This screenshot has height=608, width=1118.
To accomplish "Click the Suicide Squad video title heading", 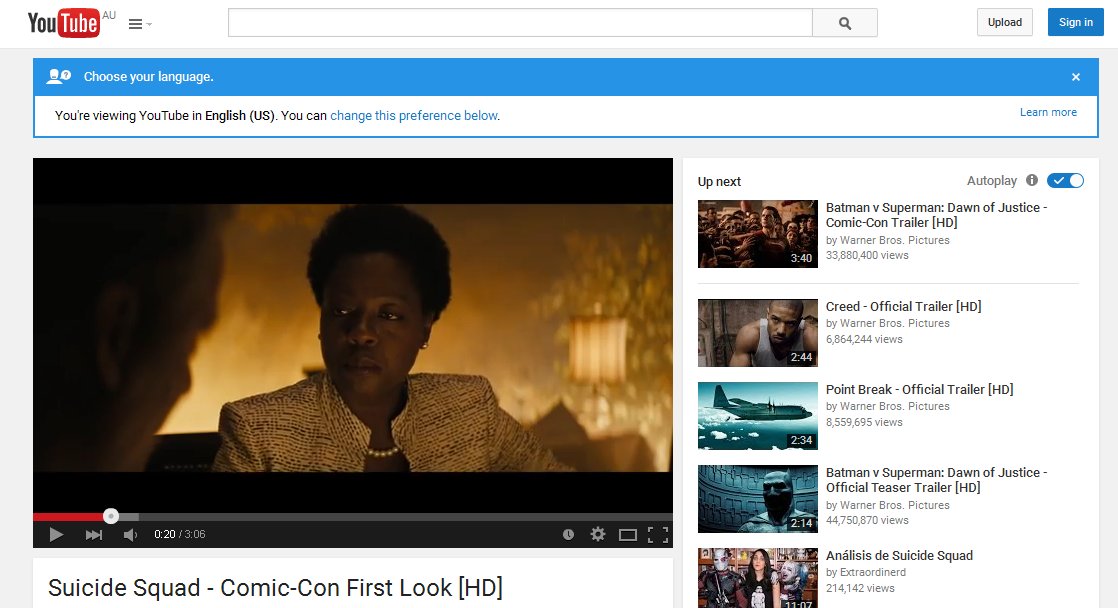I will click(x=275, y=588).
